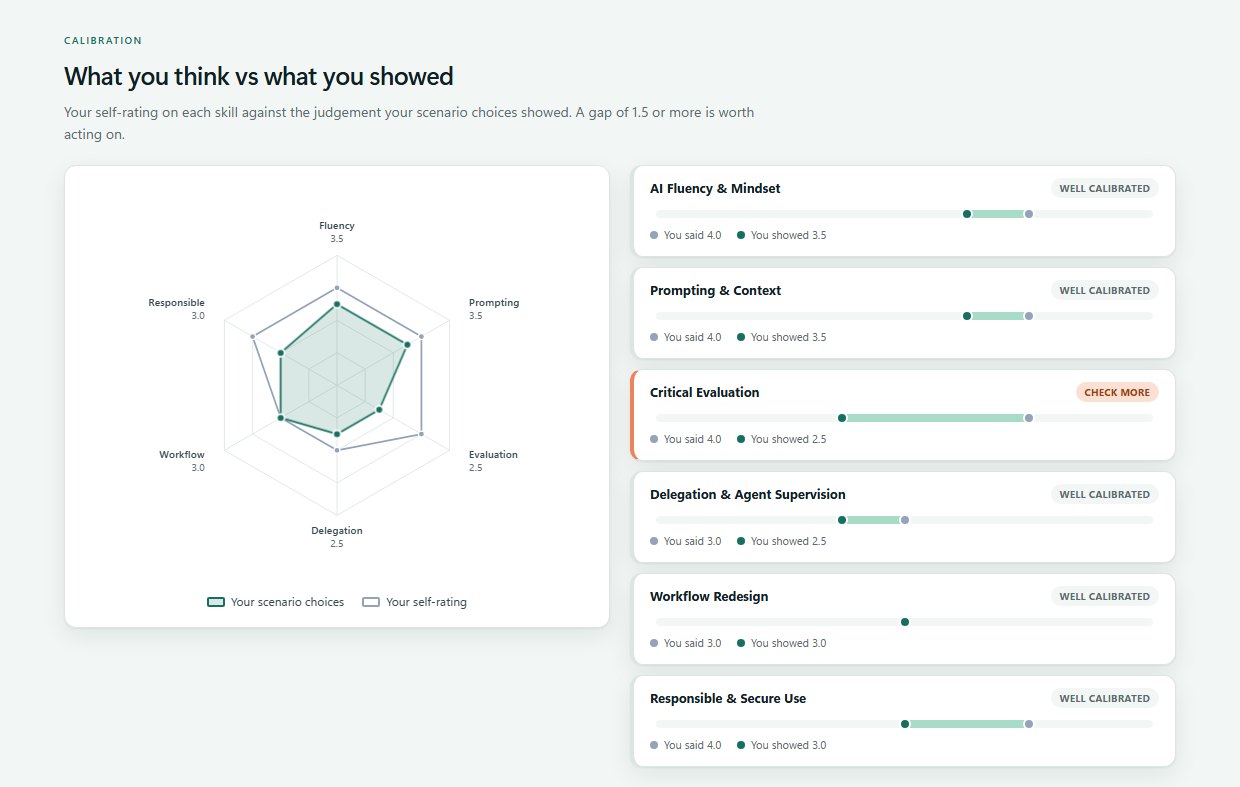Click the Workflow 3.0 radar axis label
Image resolution: width=1240 pixels, height=787 pixels.
(x=182, y=460)
